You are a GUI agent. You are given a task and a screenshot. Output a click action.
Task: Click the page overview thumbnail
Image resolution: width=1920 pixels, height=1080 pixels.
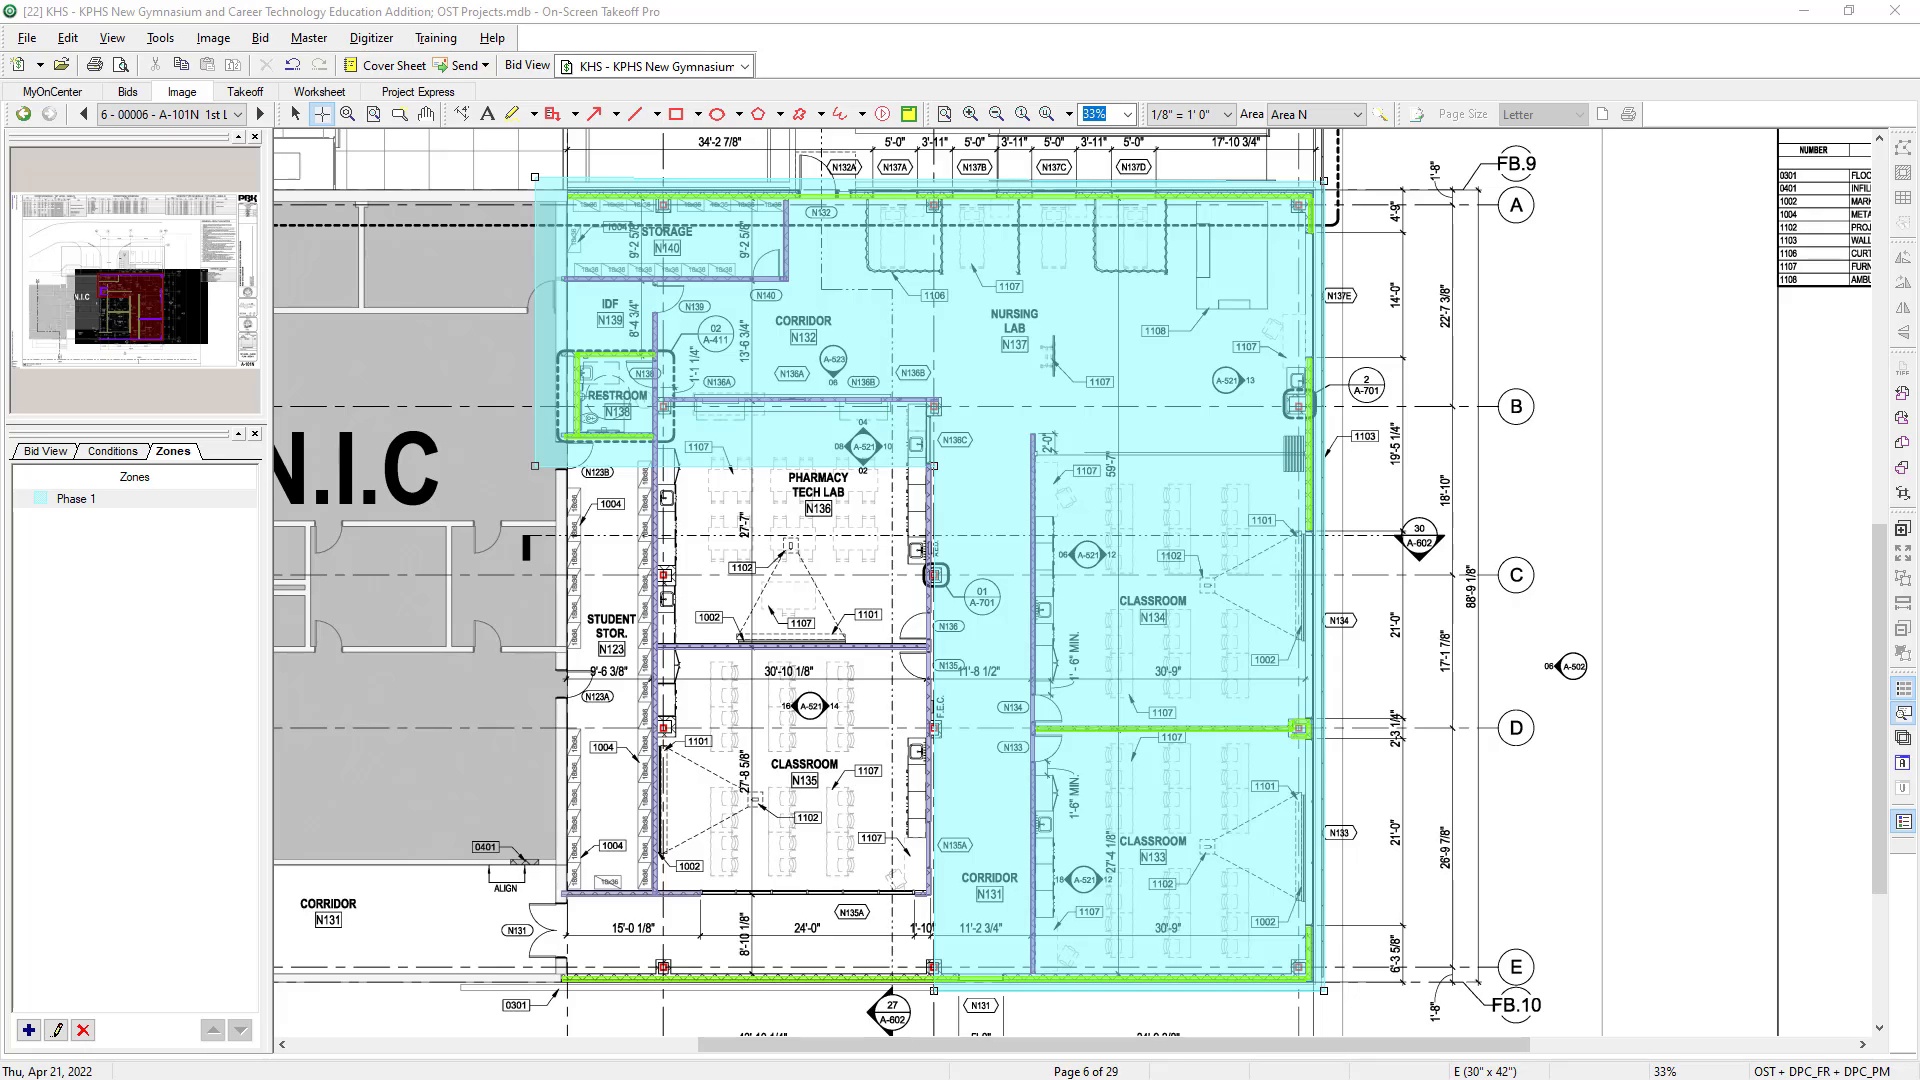click(x=135, y=280)
